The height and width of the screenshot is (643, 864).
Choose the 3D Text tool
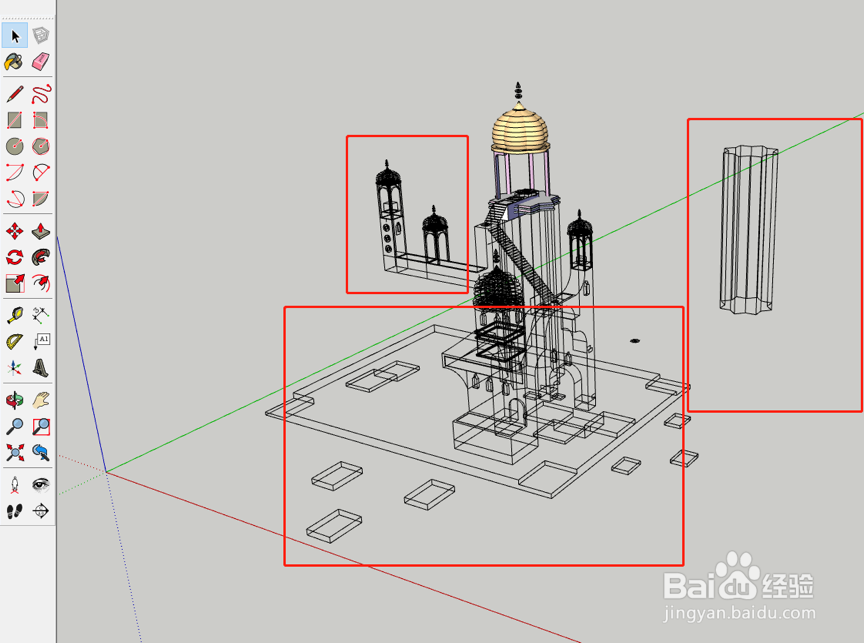pyautogui.click(x=41, y=368)
